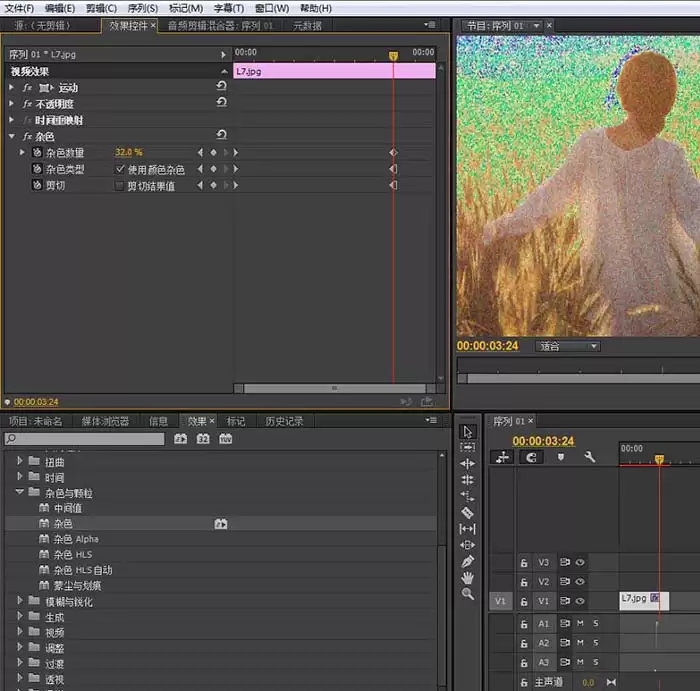700x691 pixels.
Task: Toggle the timeline snap magnet button
Action: click(x=530, y=457)
